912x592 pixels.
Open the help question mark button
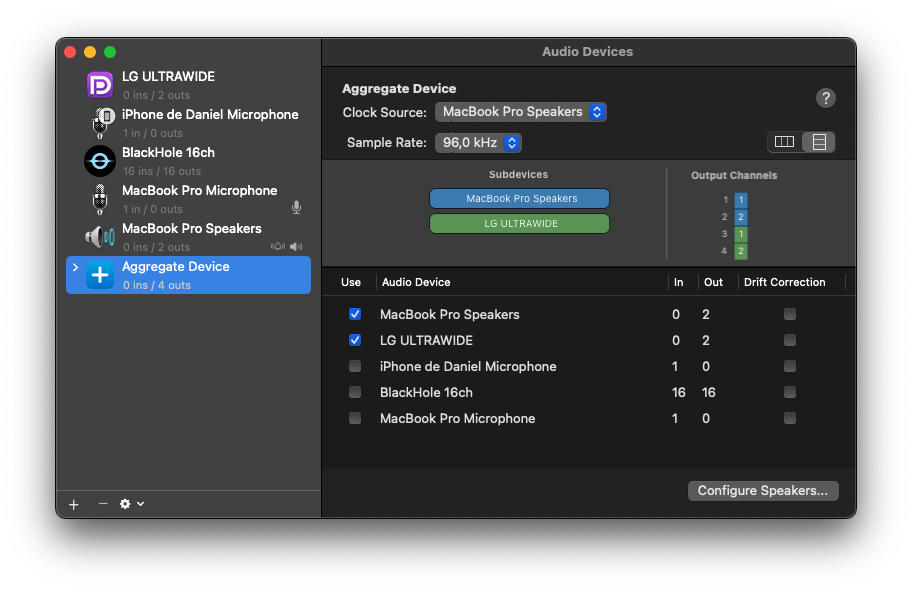pos(825,98)
